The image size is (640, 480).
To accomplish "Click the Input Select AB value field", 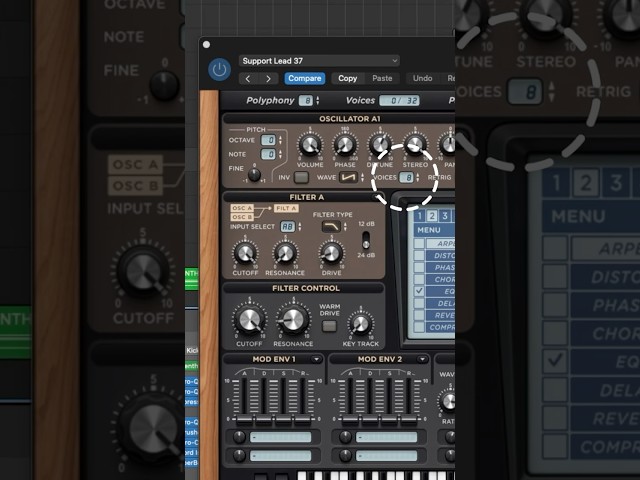I will coord(288,227).
